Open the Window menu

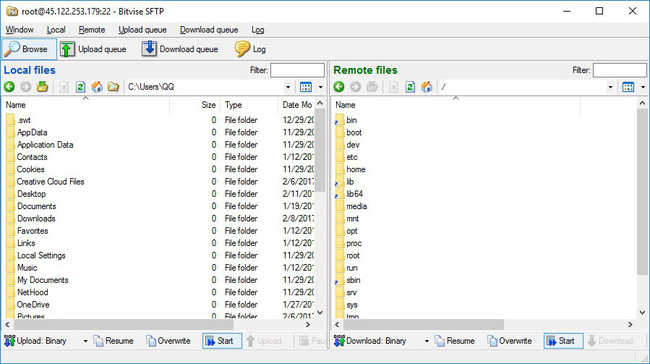tap(19, 30)
